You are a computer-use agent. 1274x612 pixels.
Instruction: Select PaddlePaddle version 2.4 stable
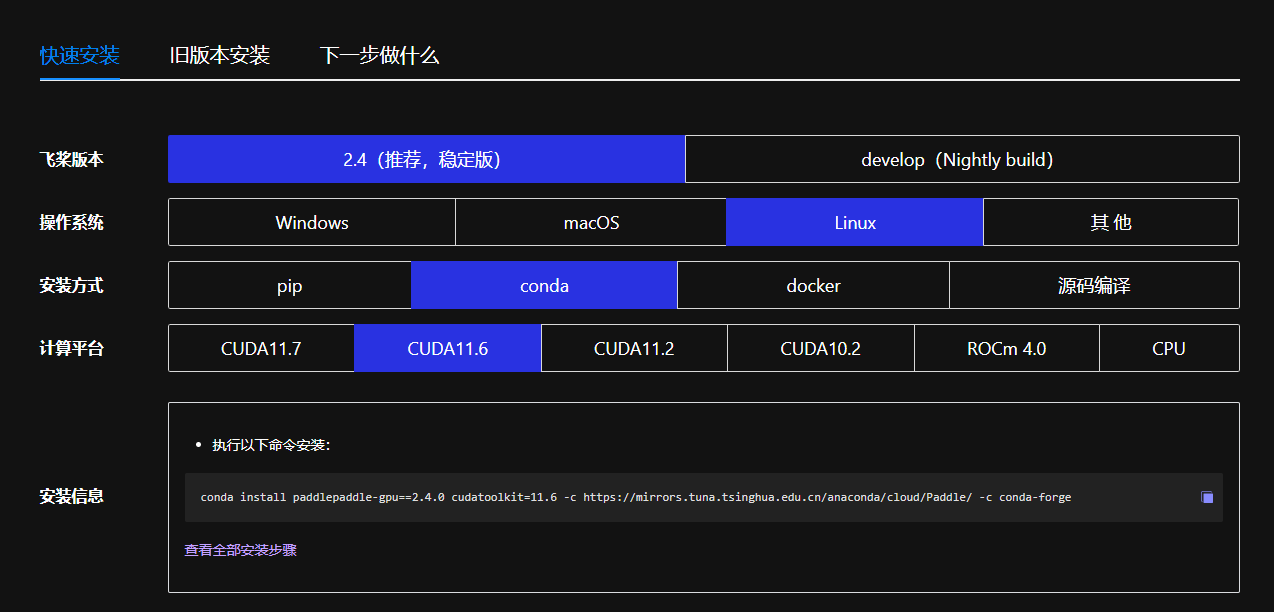[427, 159]
